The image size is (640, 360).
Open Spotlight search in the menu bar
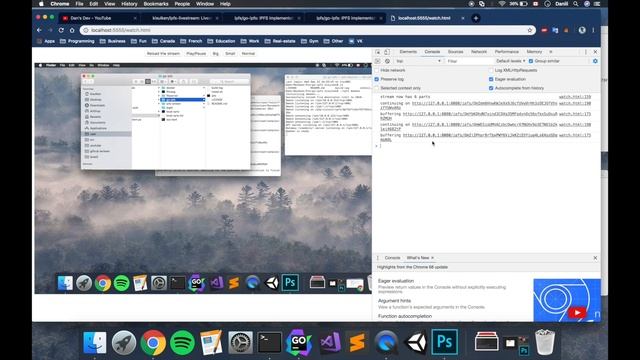[576, 4]
